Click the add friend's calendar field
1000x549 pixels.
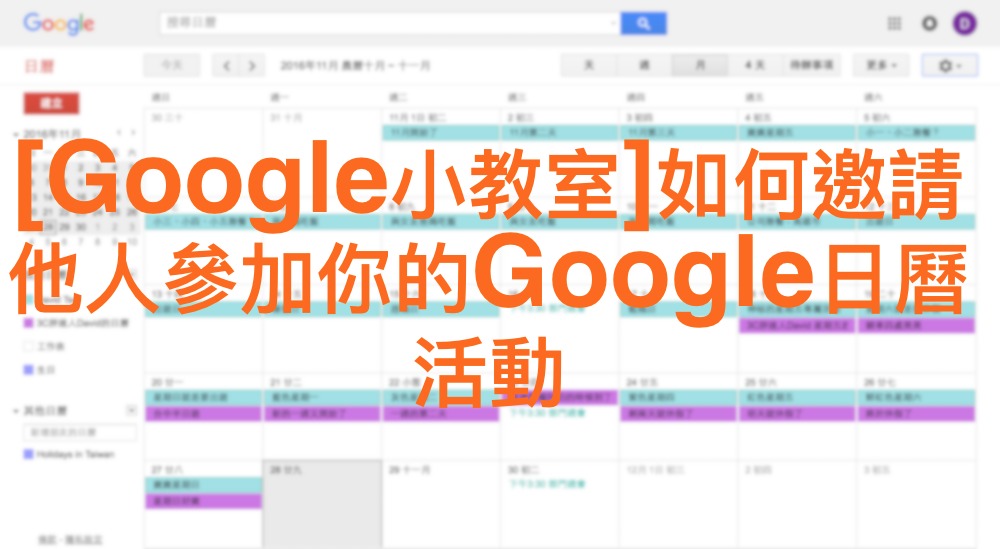tap(80, 432)
